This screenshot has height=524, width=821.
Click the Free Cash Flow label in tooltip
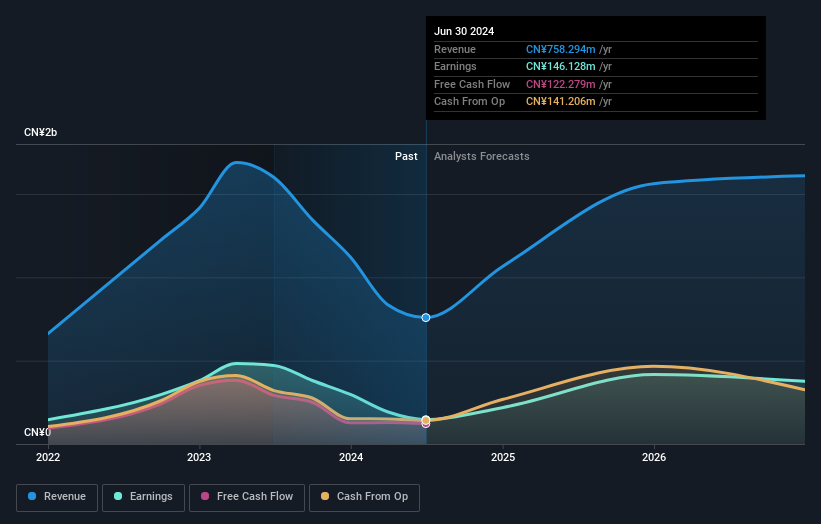(472, 84)
